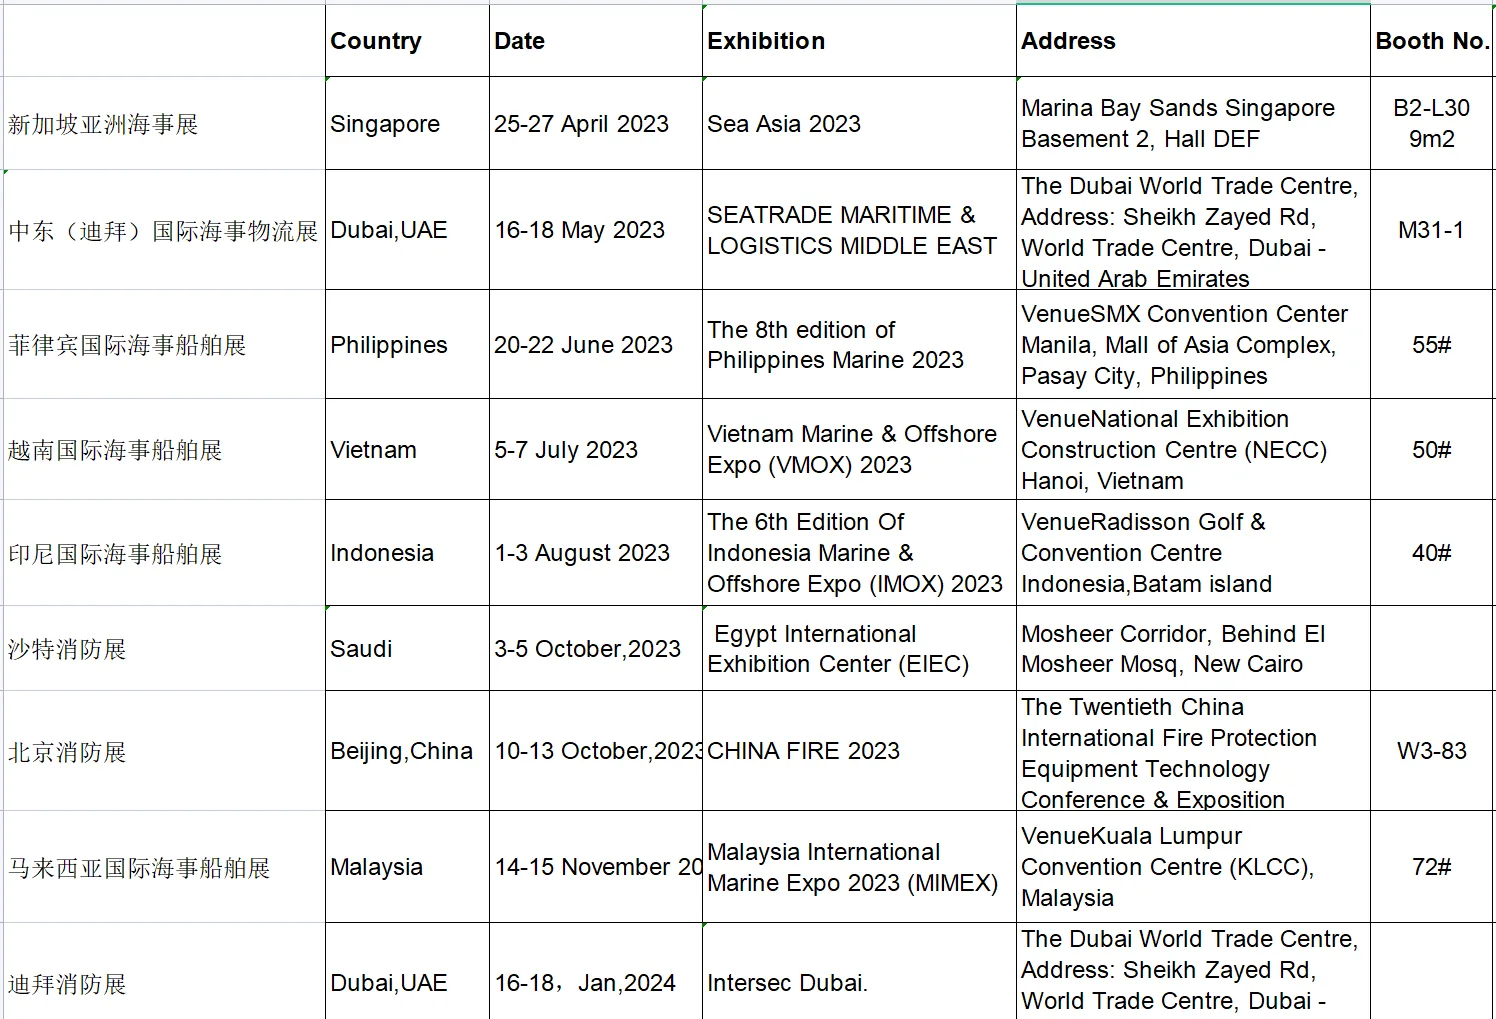Click the Vietnam Marine & Offshore Expo cell
Viewport: 1496px width, 1019px height.
(x=858, y=449)
